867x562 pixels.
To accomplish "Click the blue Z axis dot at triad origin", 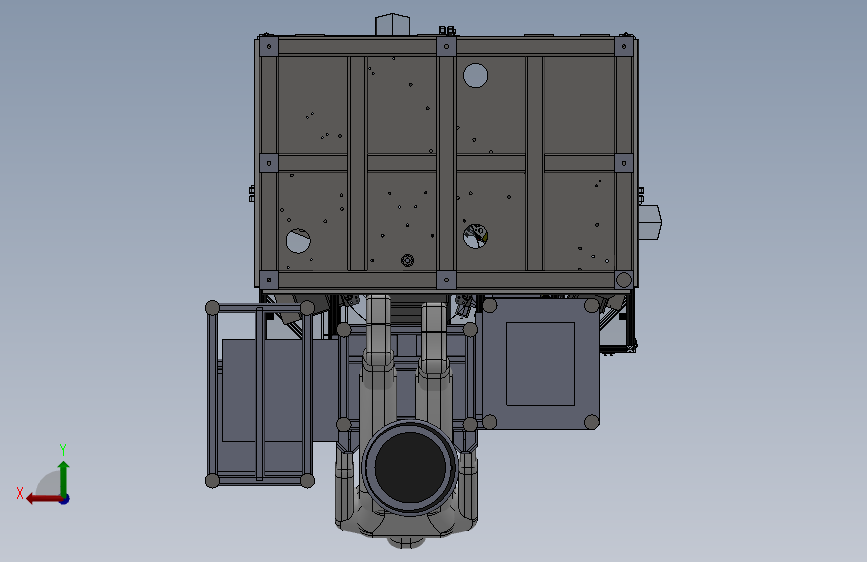I will (65, 499).
